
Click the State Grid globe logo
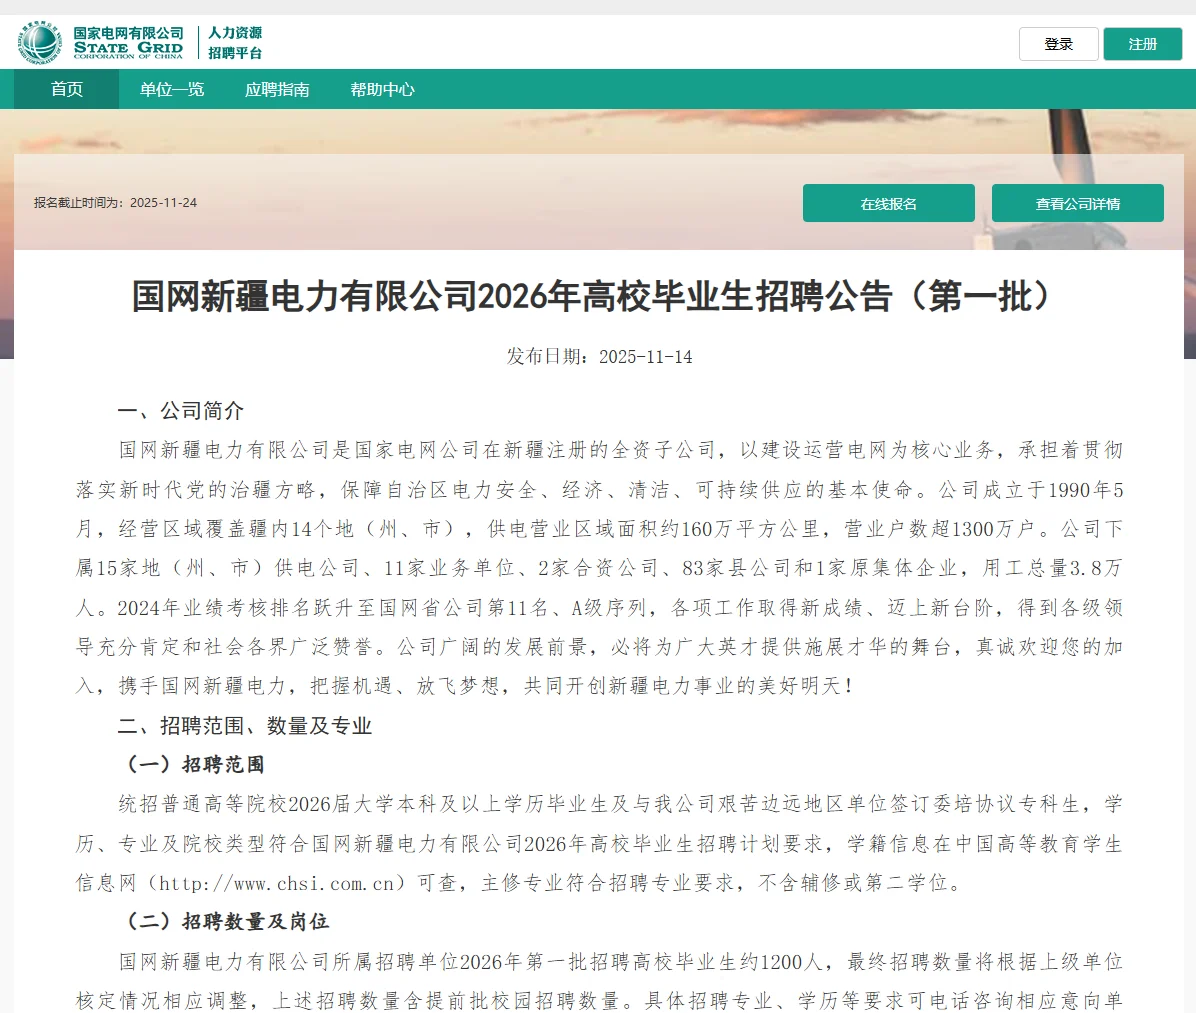[40, 43]
